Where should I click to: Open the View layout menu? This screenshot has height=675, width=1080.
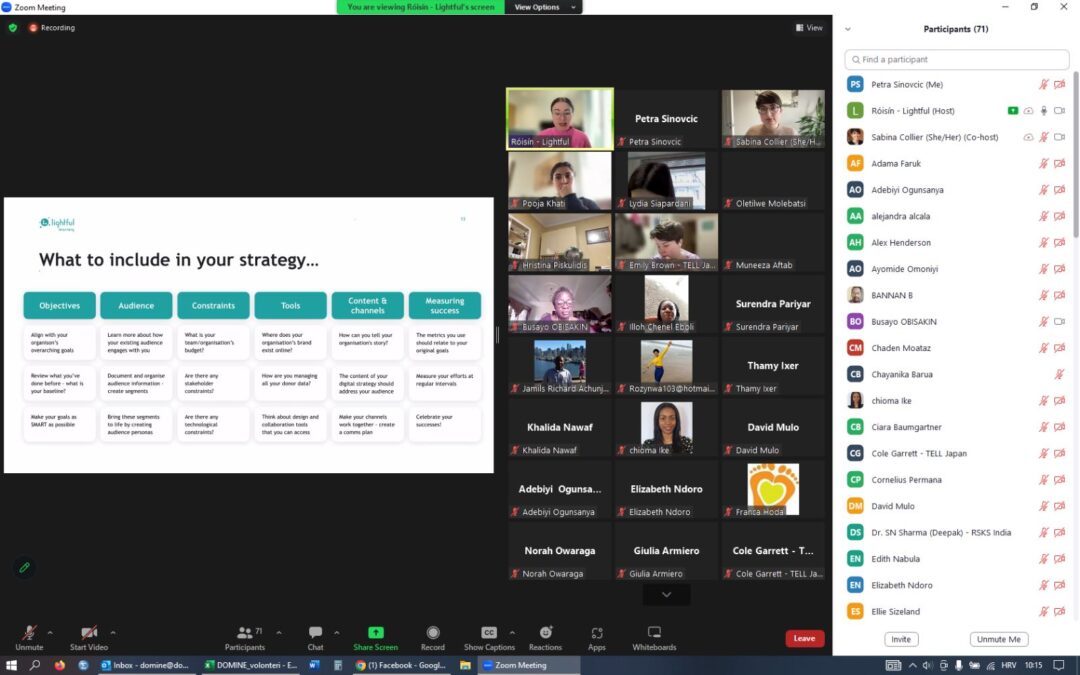pos(809,28)
